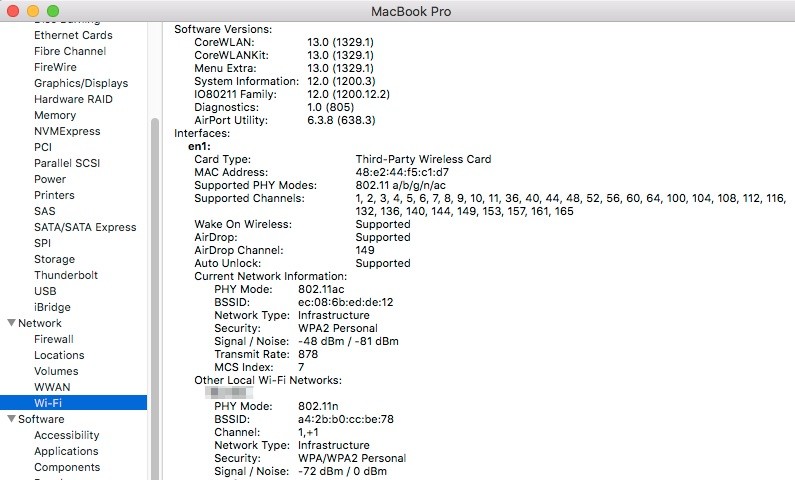Open Hardware RAID section

tap(73, 99)
